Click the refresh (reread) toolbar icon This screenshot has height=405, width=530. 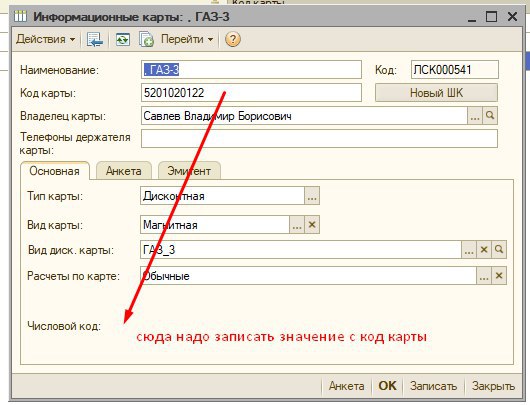tap(123, 40)
